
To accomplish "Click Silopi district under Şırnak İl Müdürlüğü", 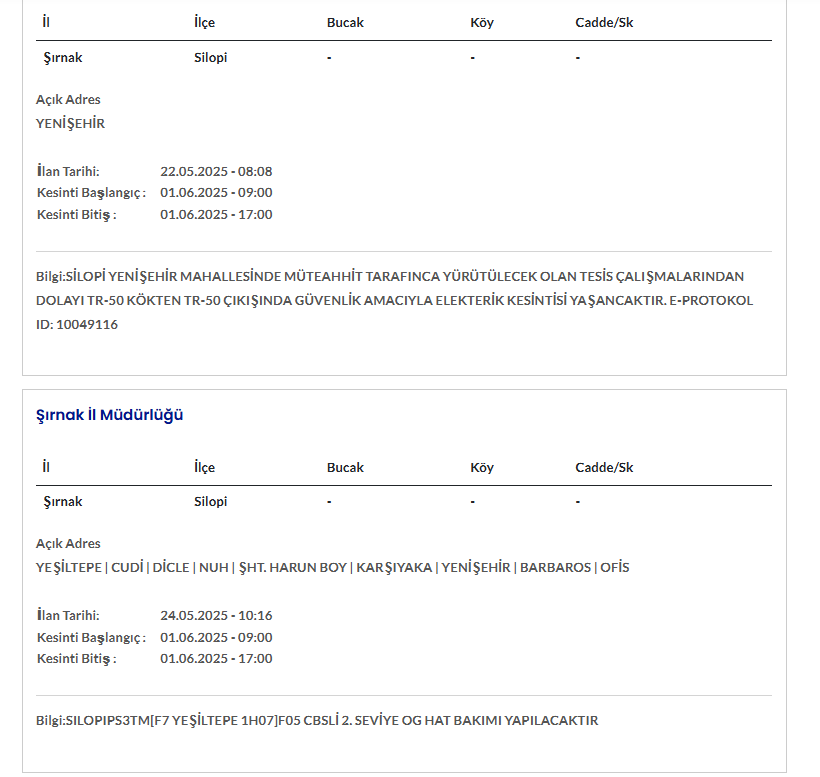I will pos(210,502).
